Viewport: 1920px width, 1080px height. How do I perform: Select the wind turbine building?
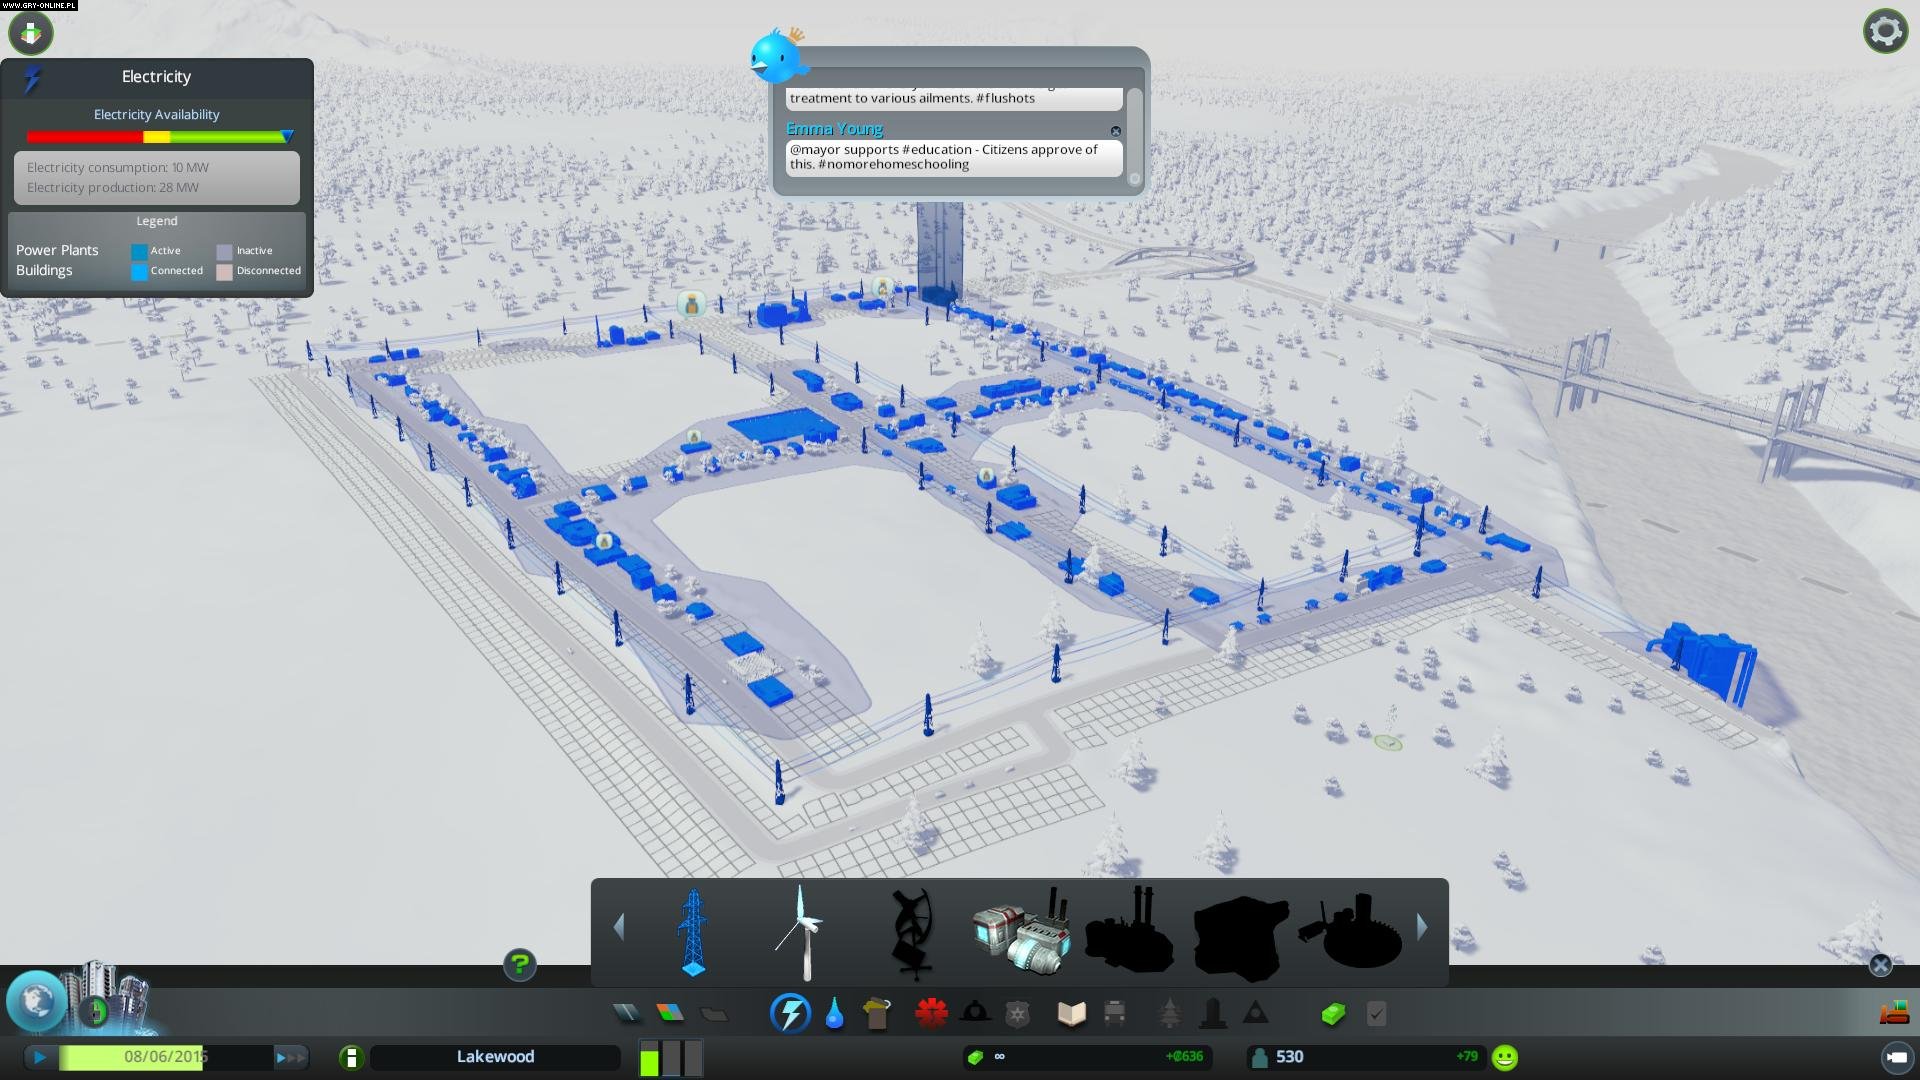pos(801,932)
